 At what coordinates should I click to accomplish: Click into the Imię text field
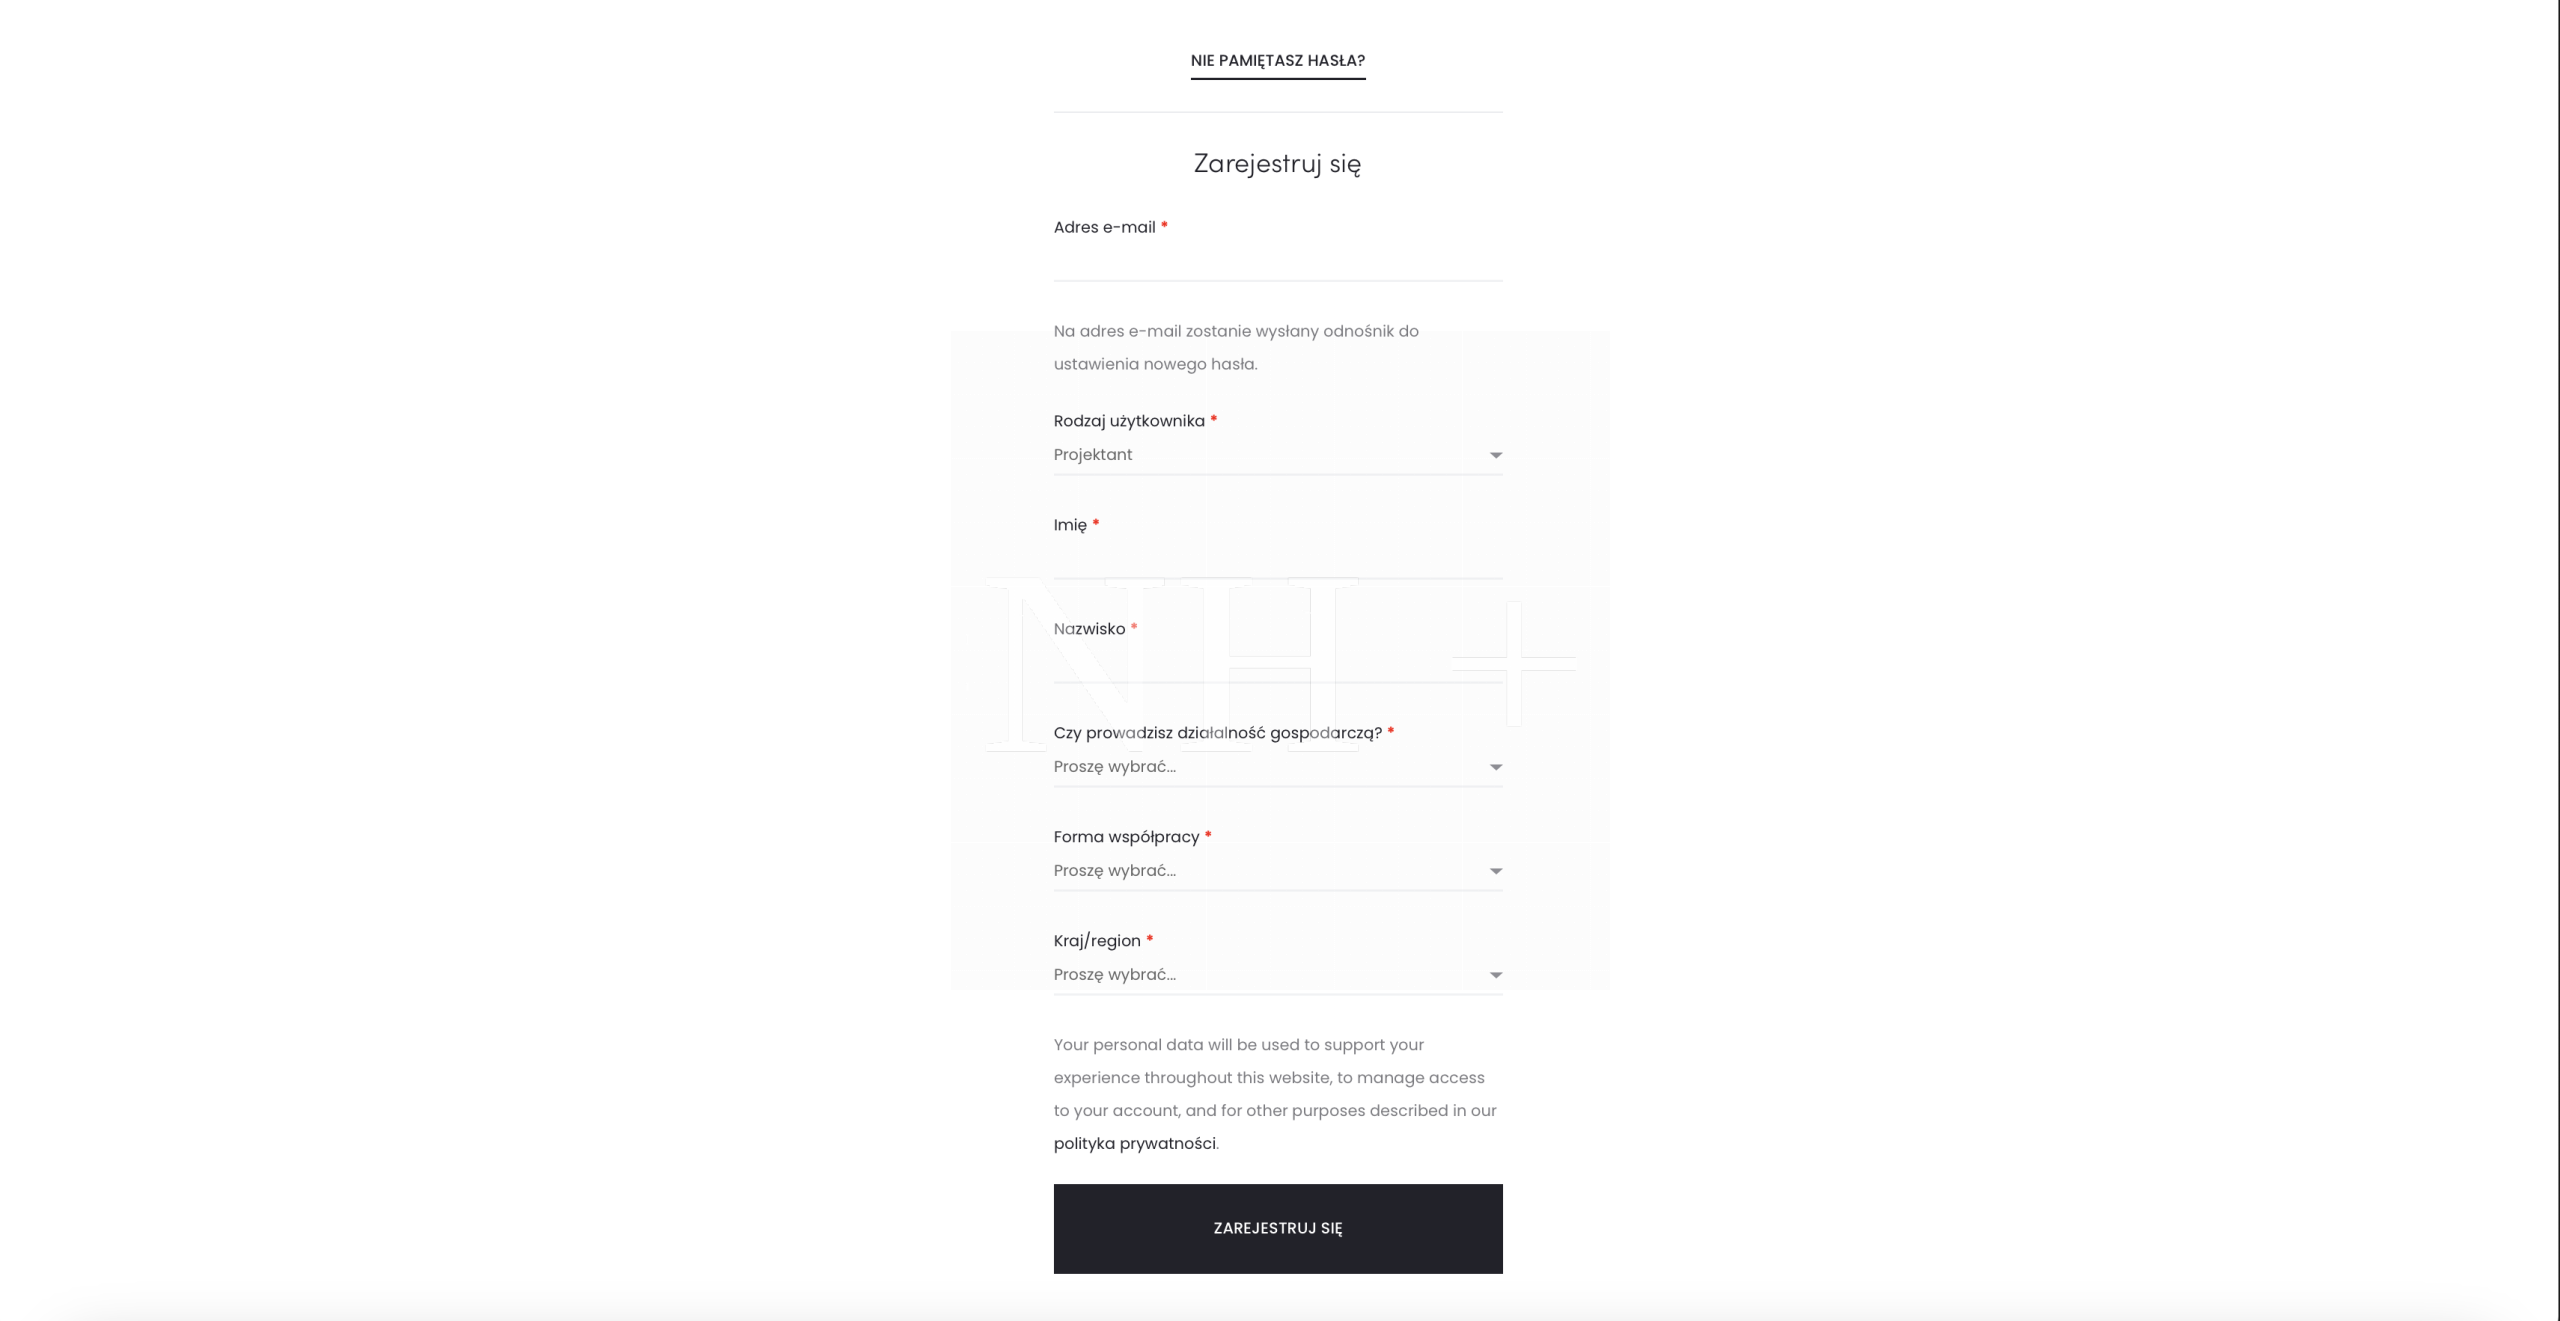[1277, 560]
